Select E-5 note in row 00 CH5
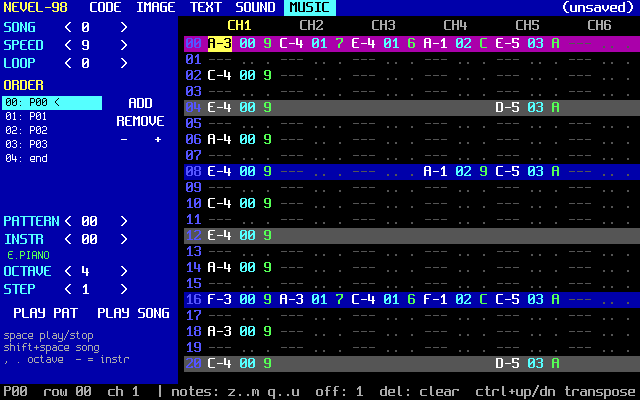The height and width of the screenshot is (400, 640). coord(507,44)
